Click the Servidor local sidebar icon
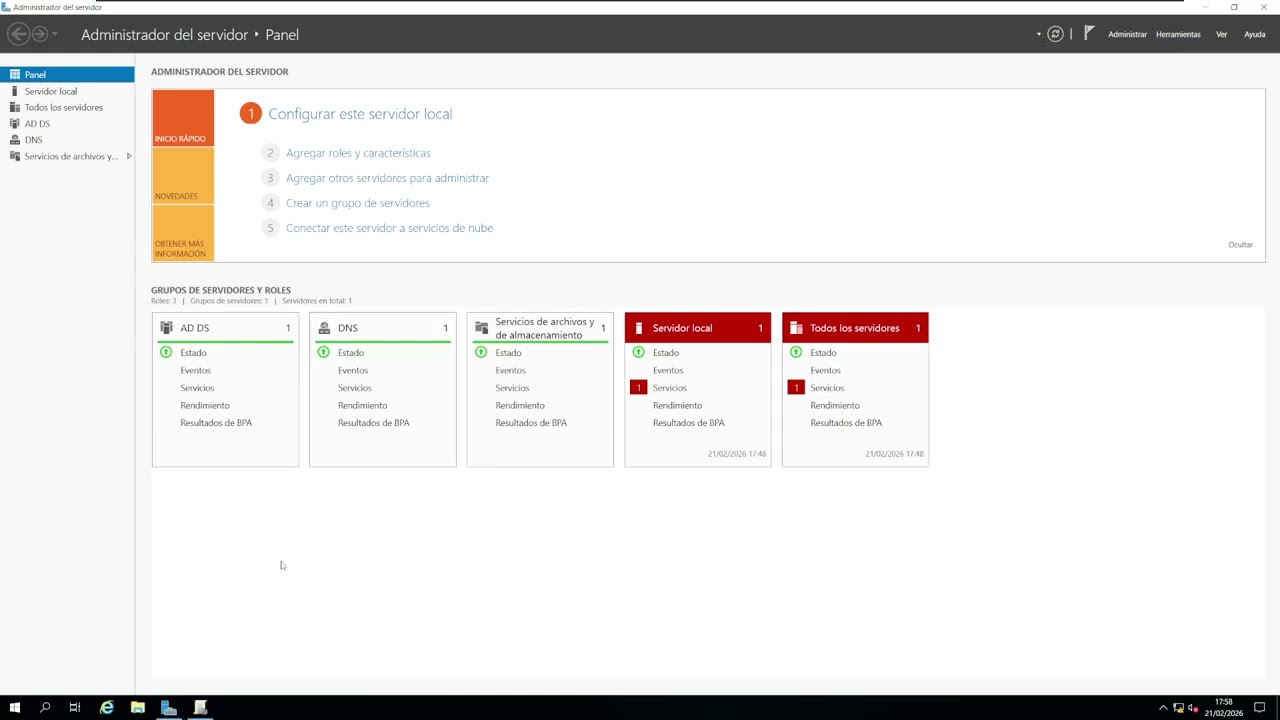Screen dimensions: 1280x720 15,91
